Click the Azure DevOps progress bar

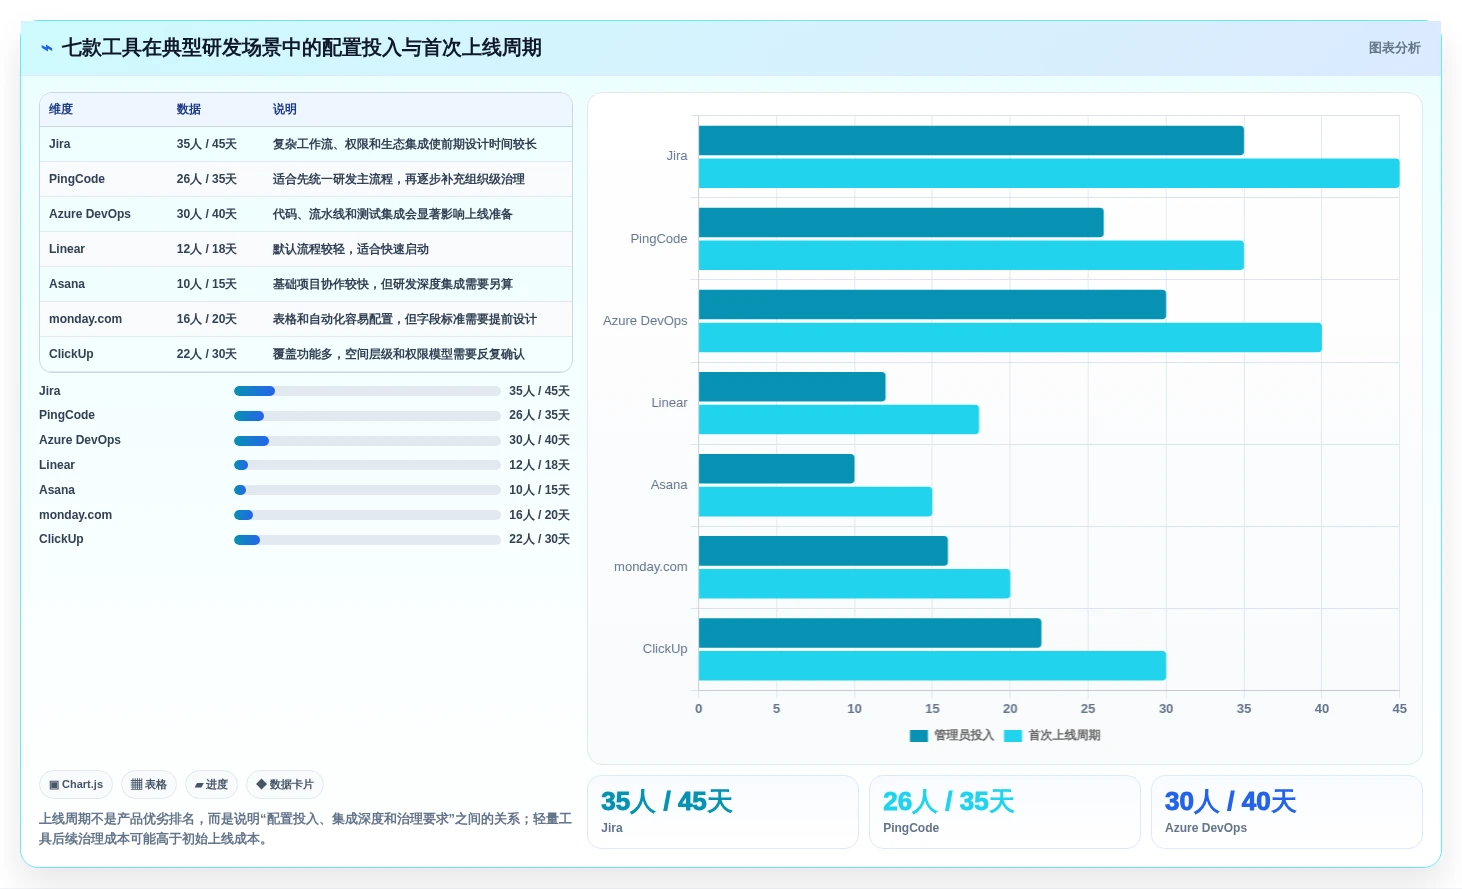point(367,441)
